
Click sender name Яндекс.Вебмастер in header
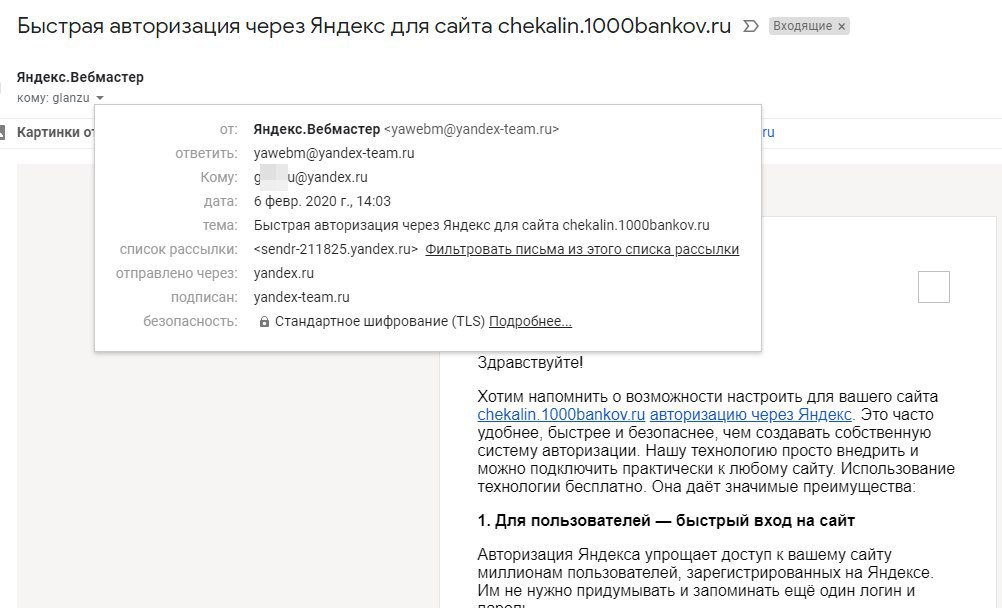[80, 77]
